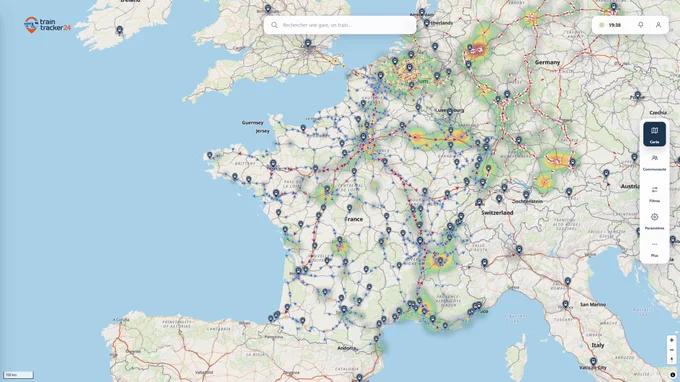This screenshot has height=382, width=680.
Task: Click the sun weather icon beside 19:38
Action: pos(602,25)
